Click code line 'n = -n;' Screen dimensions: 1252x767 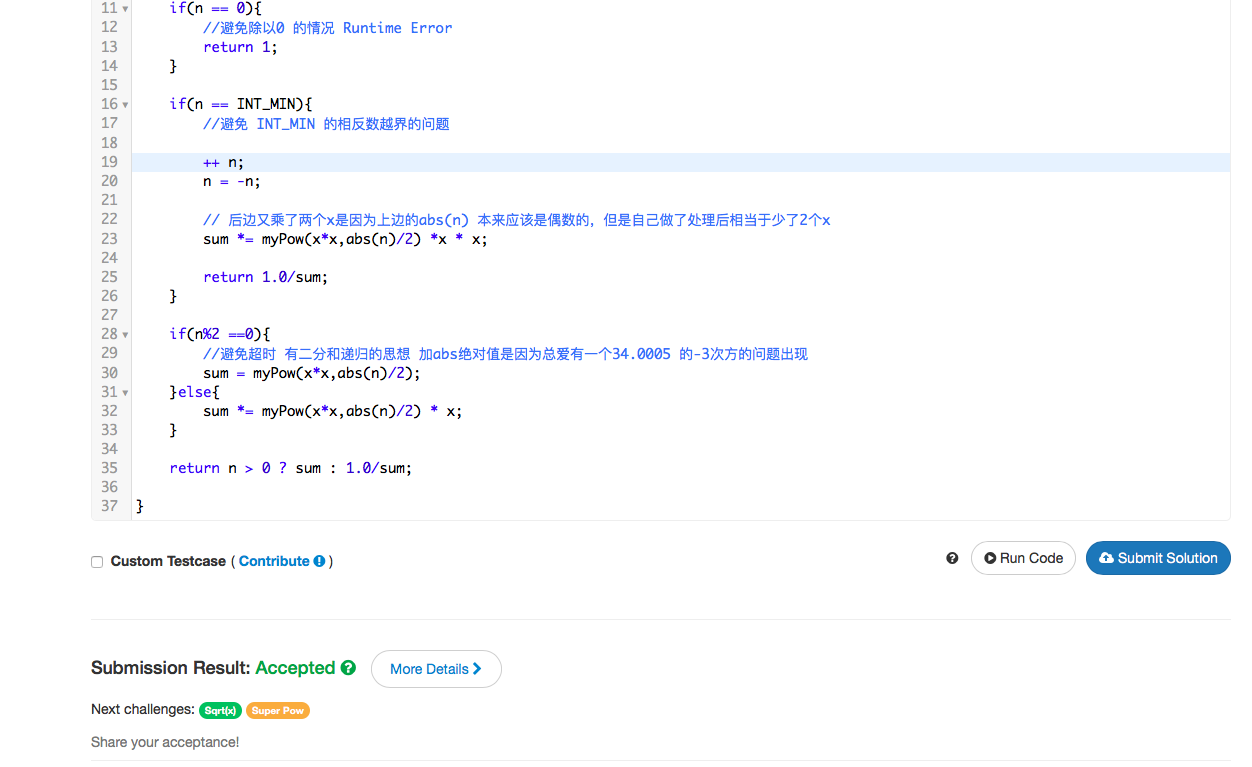(x=232, y=181)
